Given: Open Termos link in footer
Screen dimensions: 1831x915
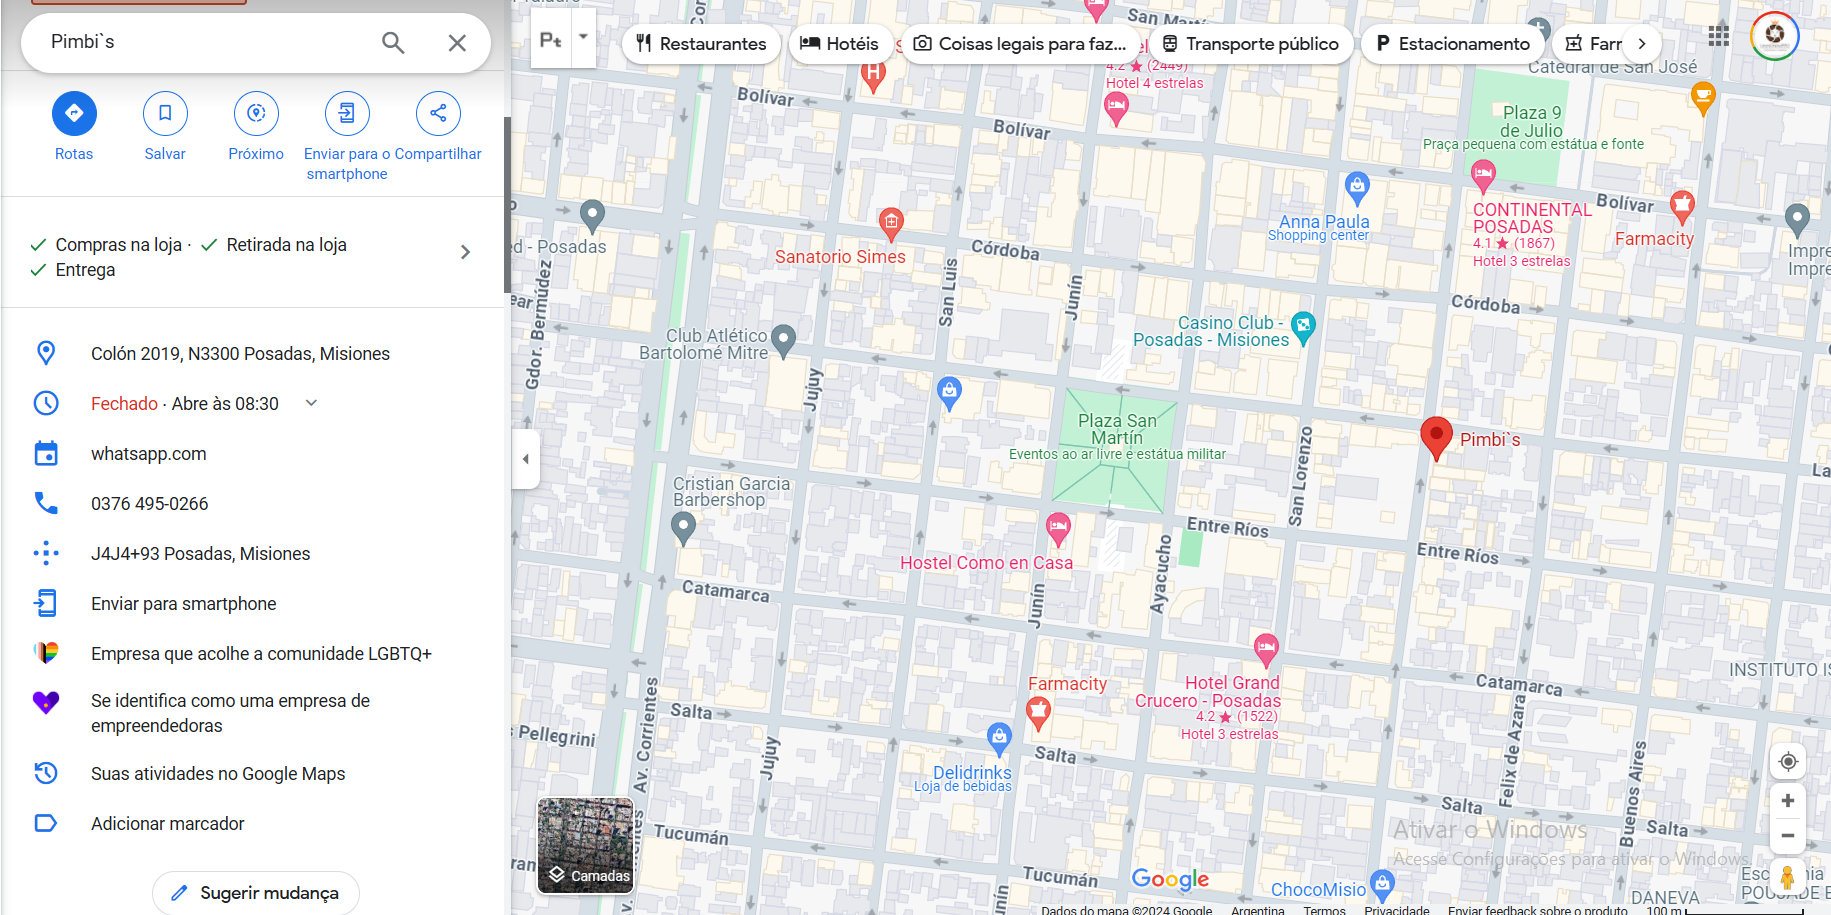Looking at the screenshot, I should (x=1324, y=909).
